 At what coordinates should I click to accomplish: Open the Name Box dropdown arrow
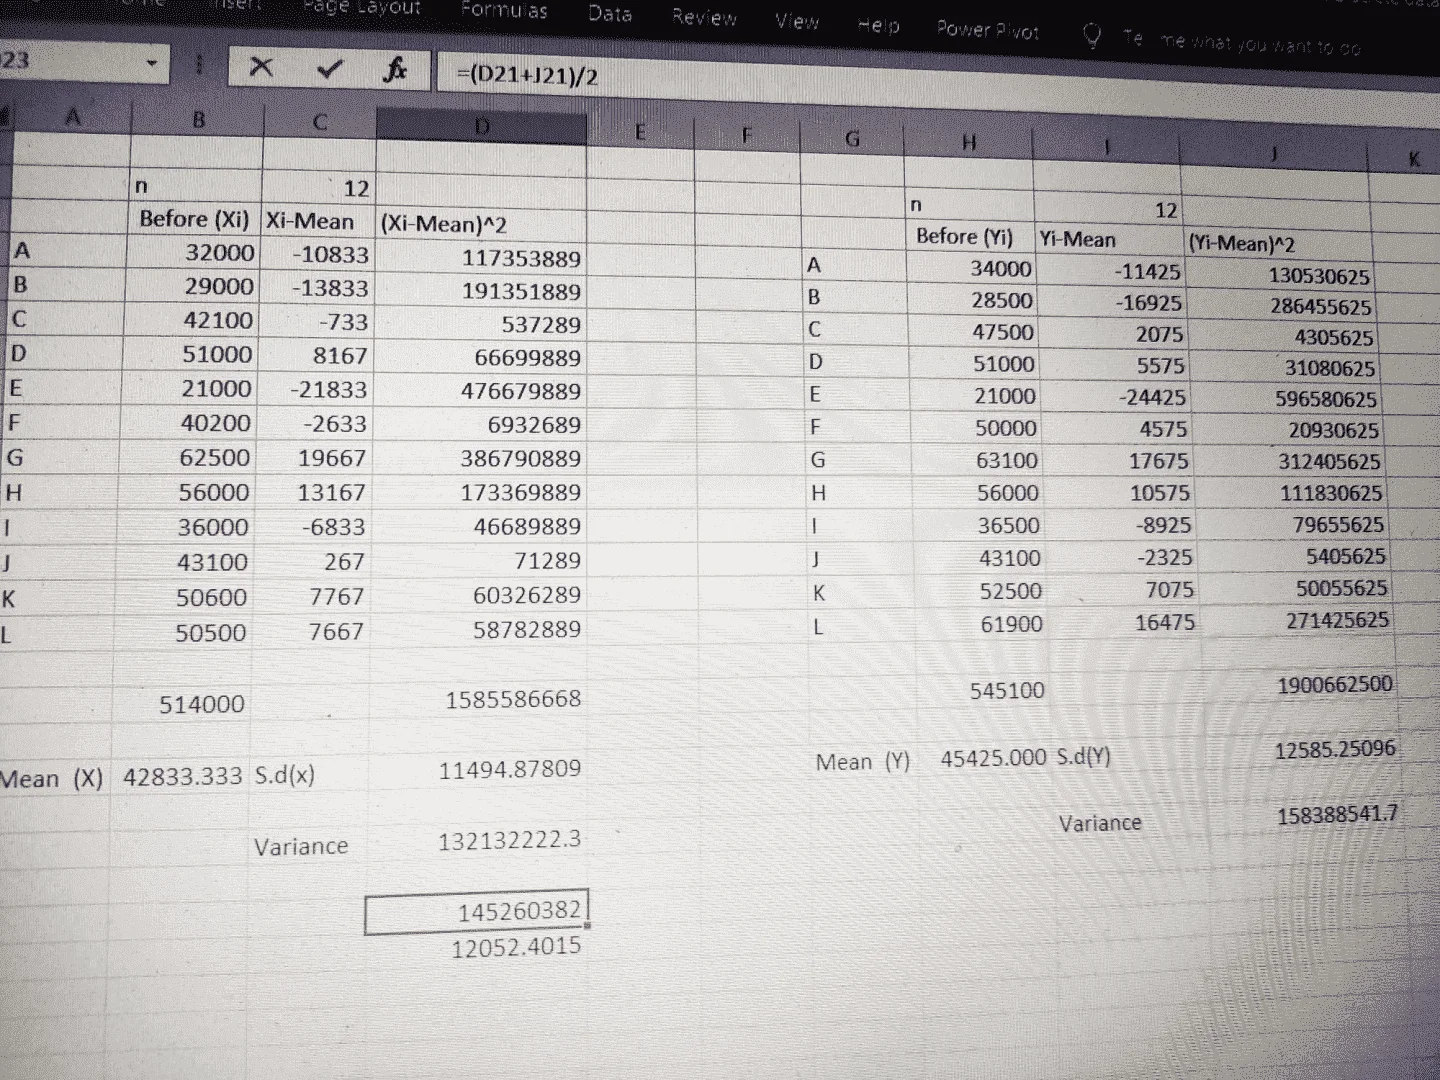coord(152,63)
